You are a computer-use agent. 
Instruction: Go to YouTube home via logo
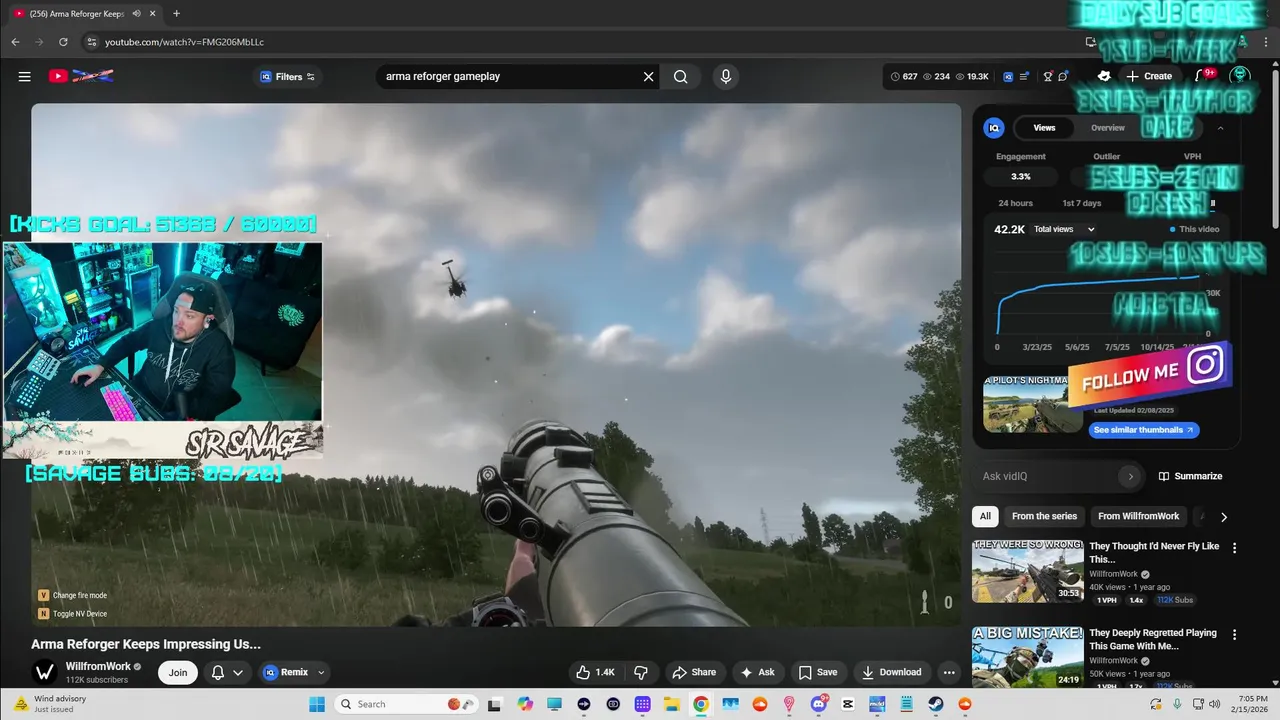[x=81, y=76]
